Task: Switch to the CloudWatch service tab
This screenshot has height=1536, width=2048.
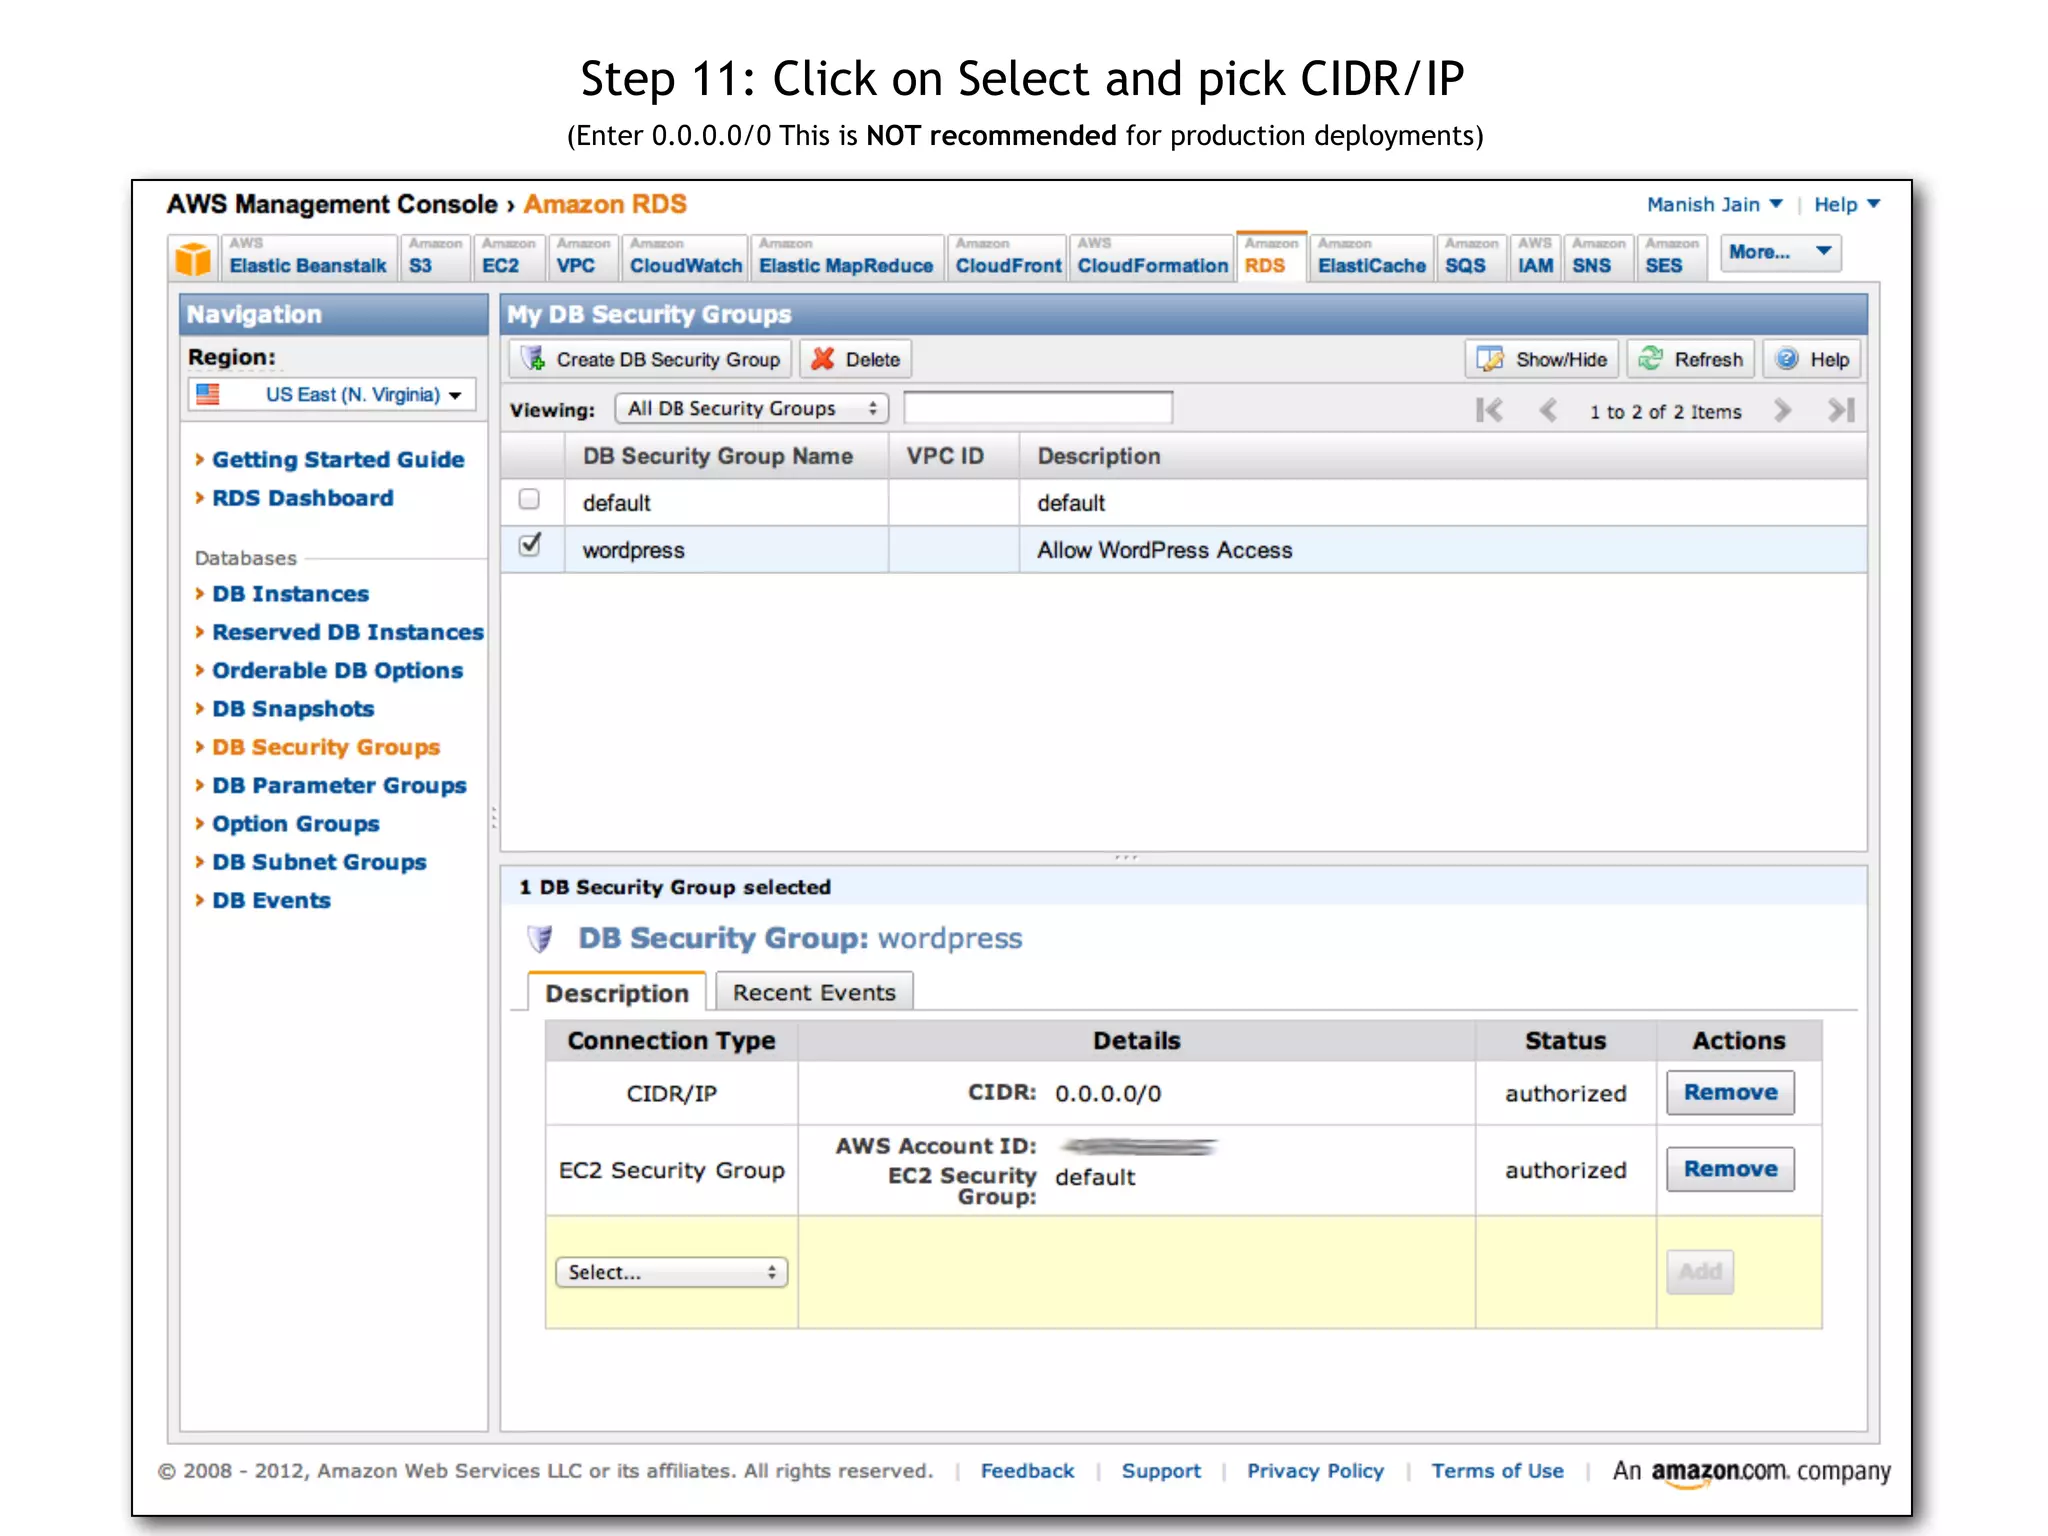Action: pyautogui.click(x=685, y=258)
